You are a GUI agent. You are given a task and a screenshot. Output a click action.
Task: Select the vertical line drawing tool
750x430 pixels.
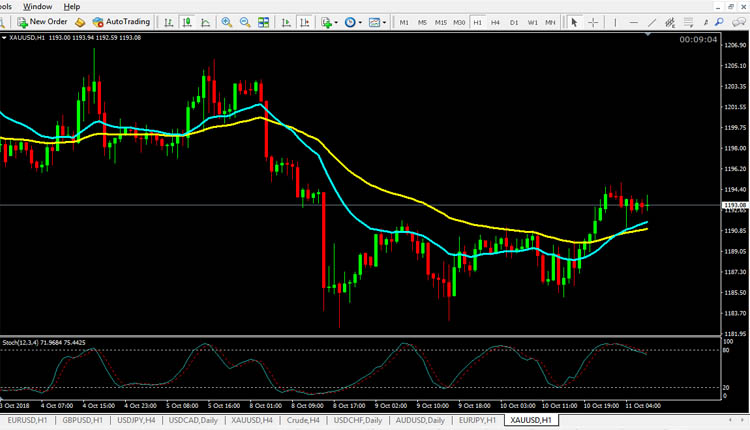(x=615, y=22)
